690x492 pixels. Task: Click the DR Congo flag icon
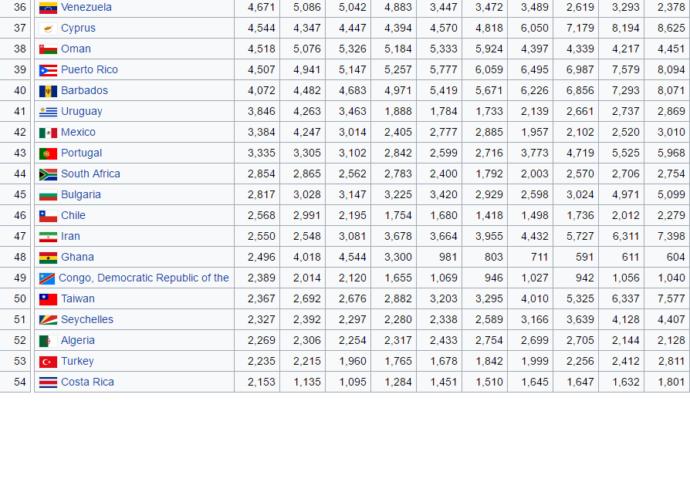(x=47, y=279)
